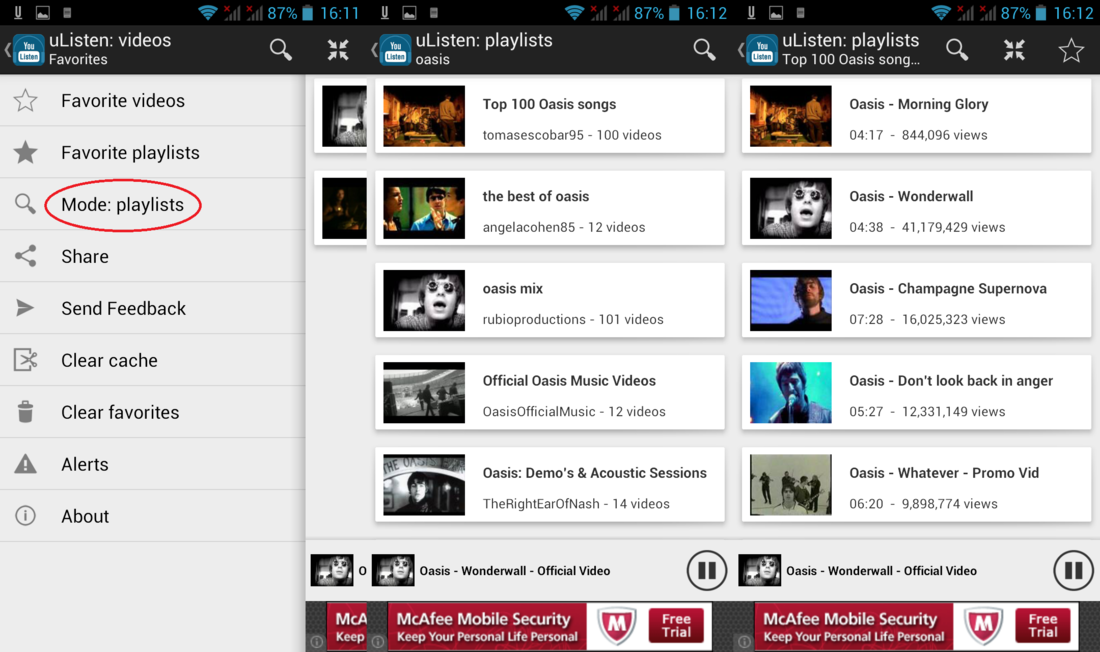Tap the share icon in the sidebar

(25, 255)
